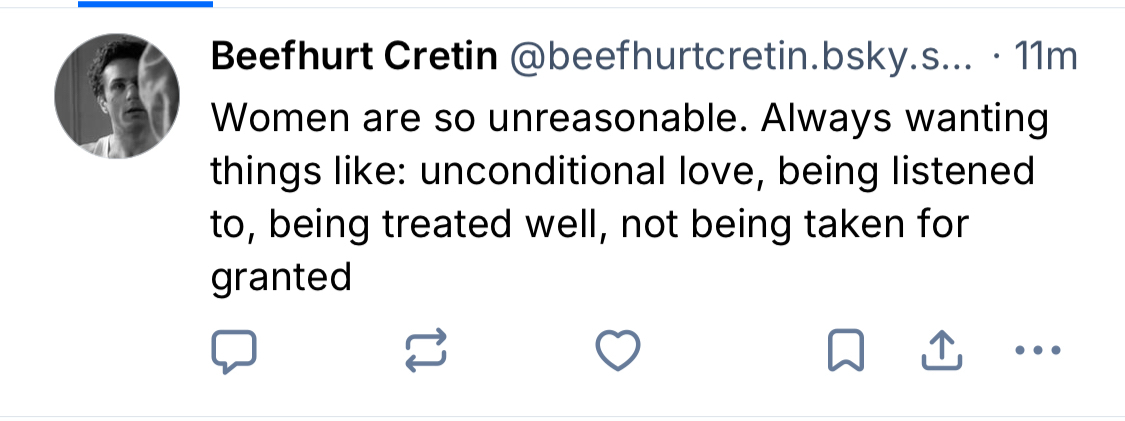Visit the @beefhurtcretin.bsky.s... handle link
This screenshot has width=1125, height=421.
(741, 59)
